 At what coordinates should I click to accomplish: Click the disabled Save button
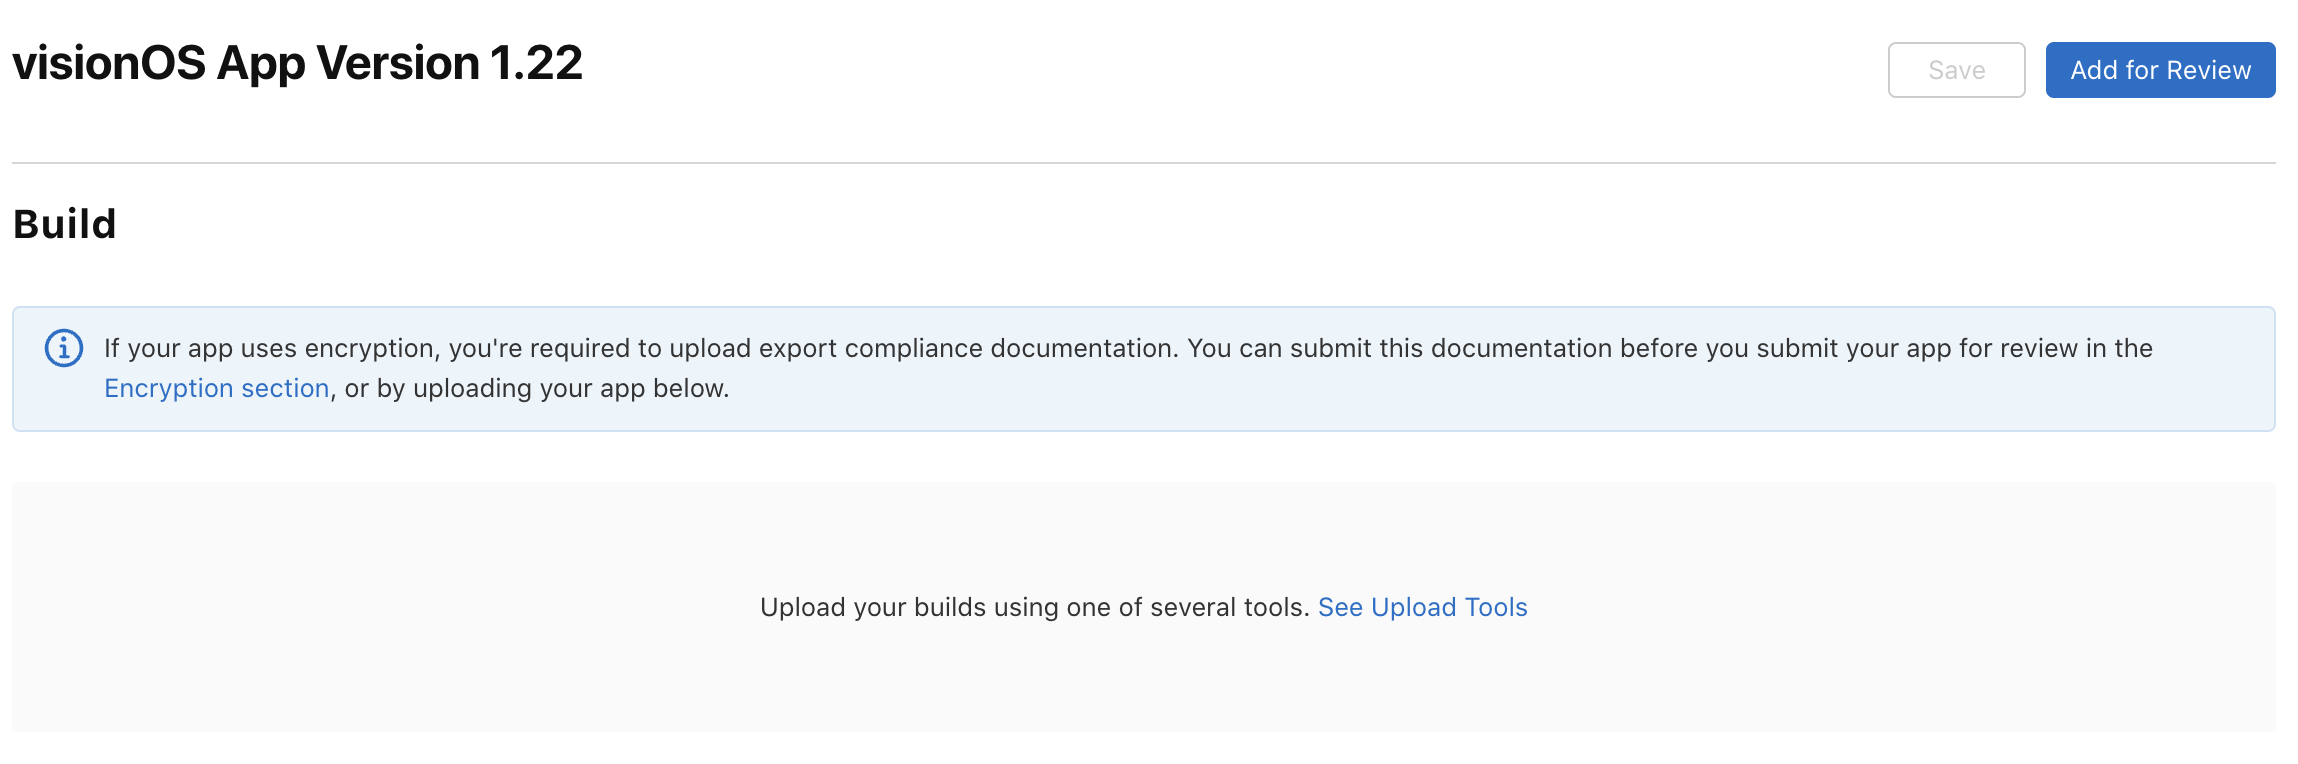(x=1956, y=70)
